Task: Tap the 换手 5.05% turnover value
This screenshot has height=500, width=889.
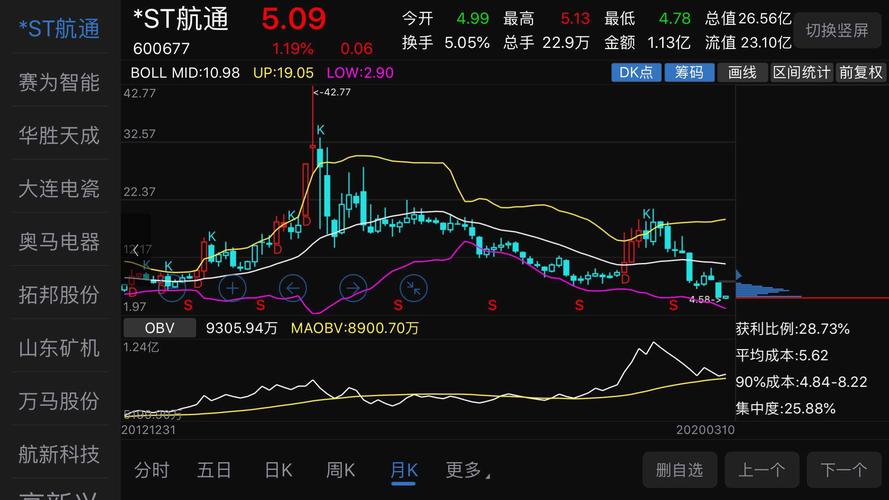Action: click(446, 43)
